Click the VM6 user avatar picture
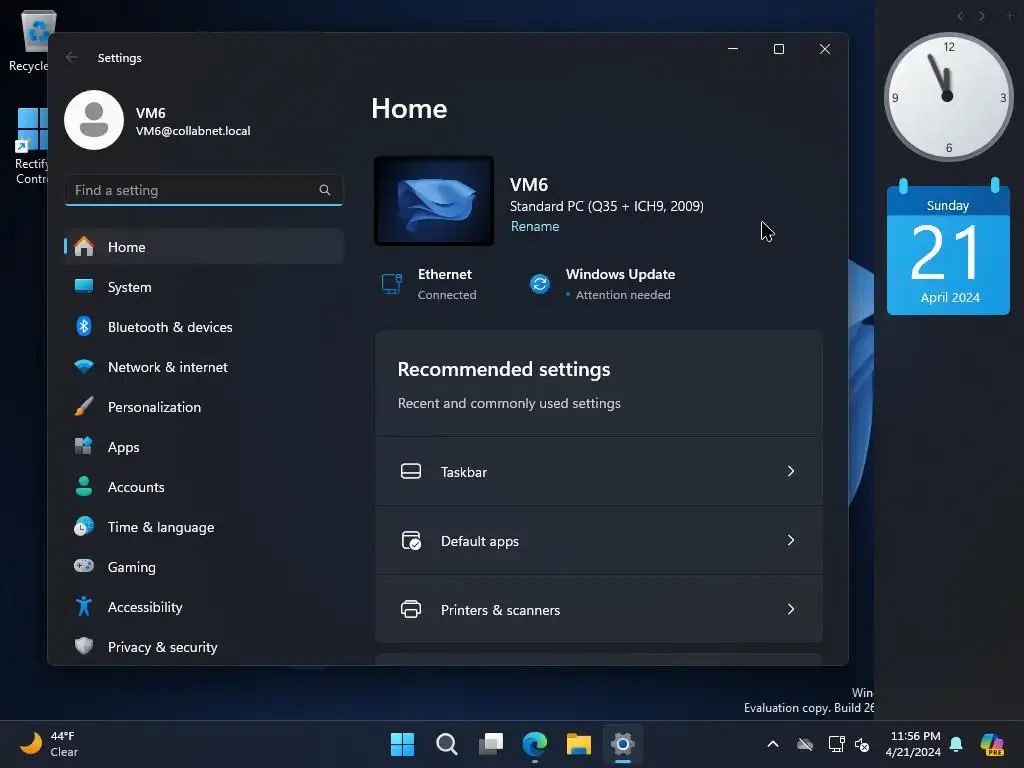The image size is (1024, 768). tap(94, 120)
